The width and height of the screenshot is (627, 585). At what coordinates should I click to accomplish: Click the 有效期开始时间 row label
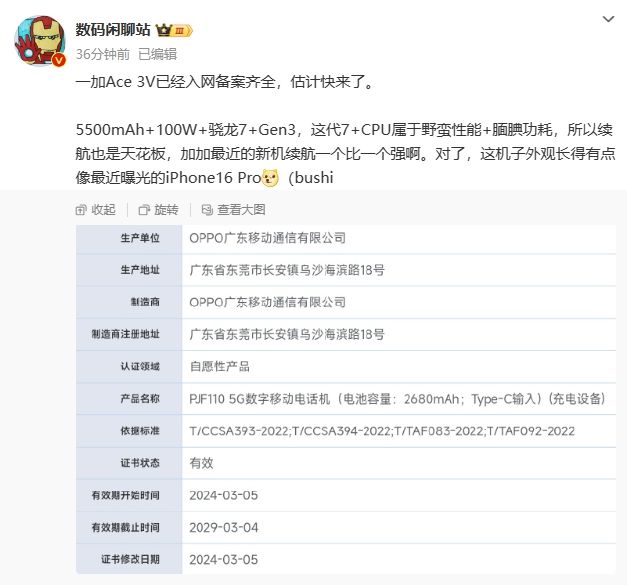tap(126, 495)
